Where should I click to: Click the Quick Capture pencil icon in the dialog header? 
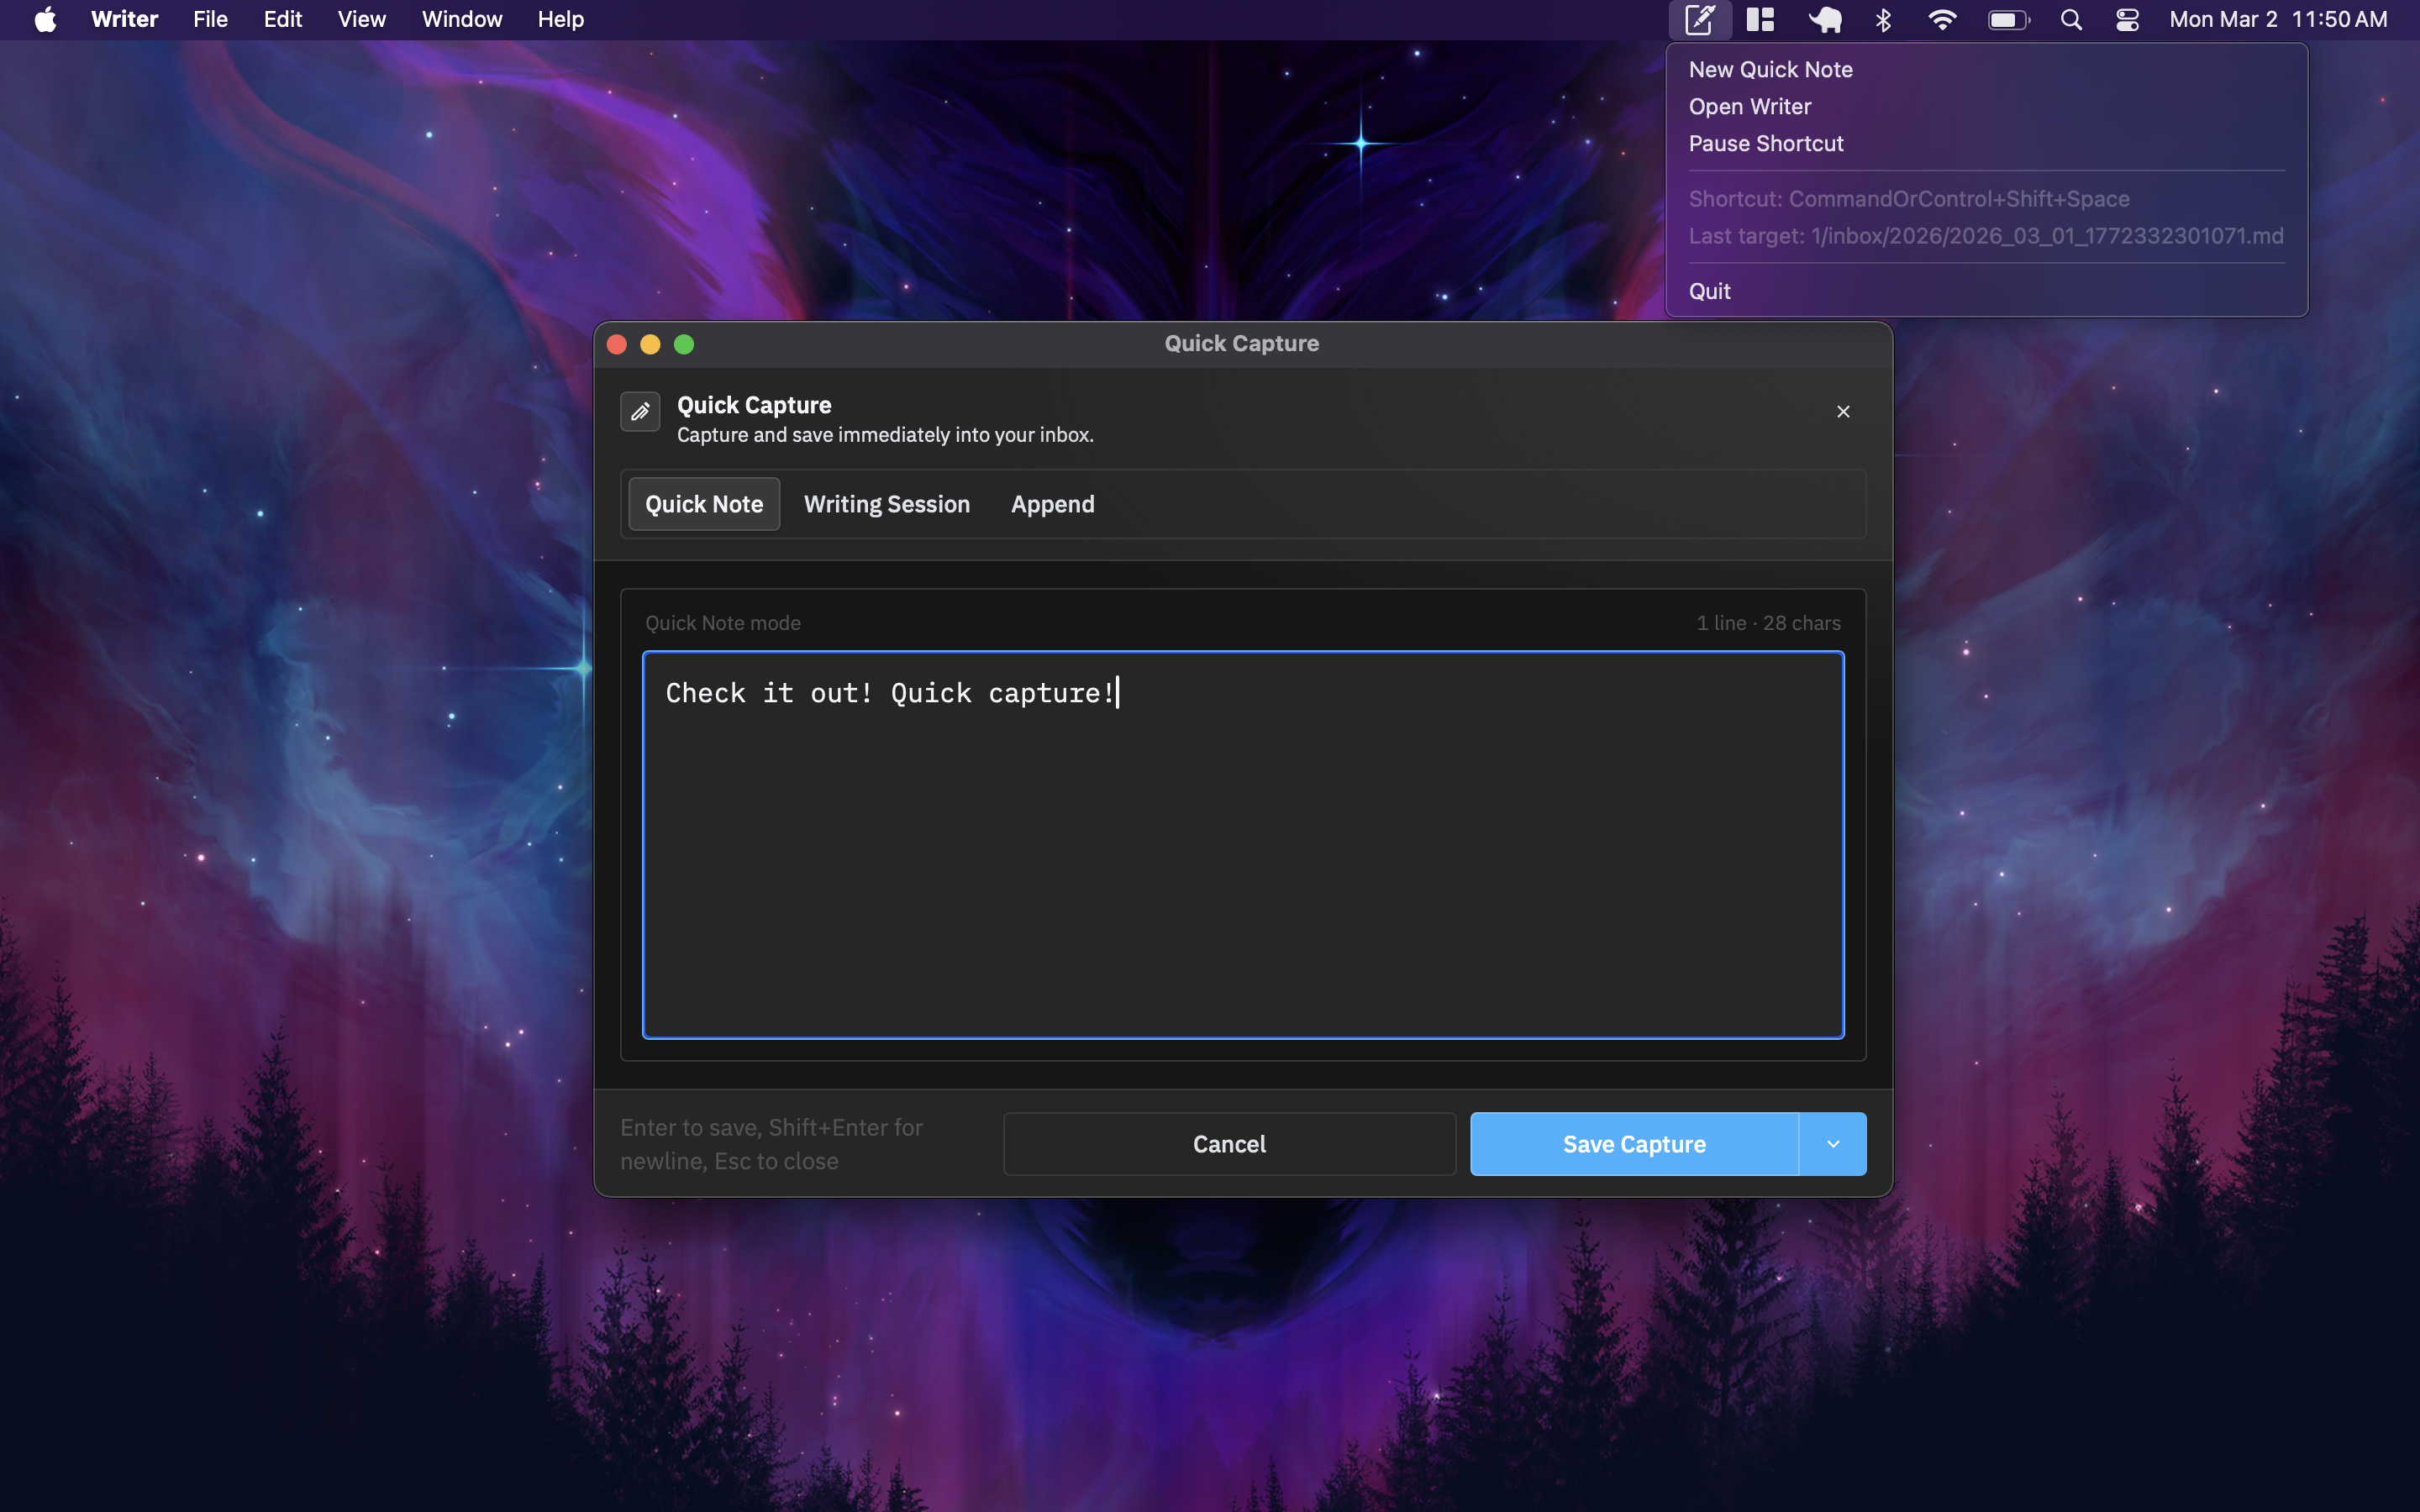(640, 411)
